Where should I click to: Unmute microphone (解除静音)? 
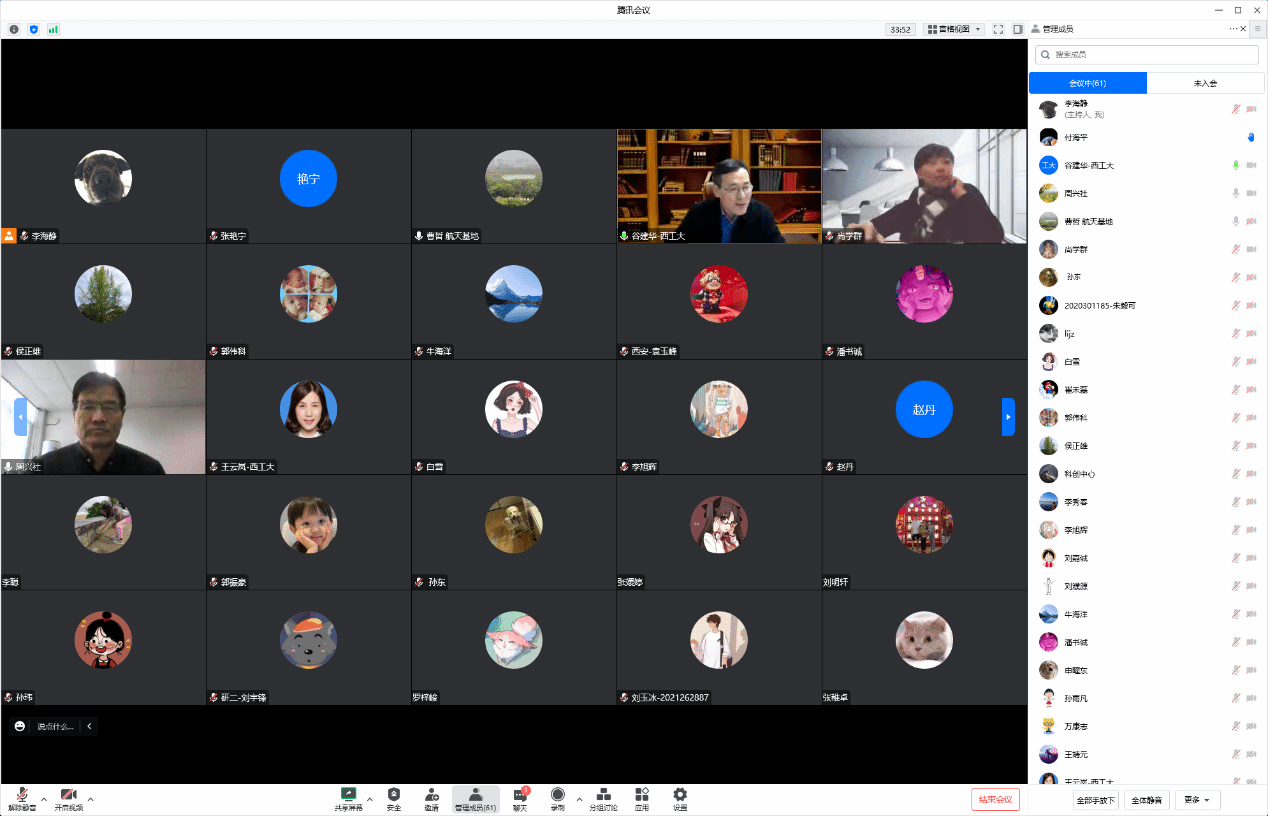coord(22,798)
